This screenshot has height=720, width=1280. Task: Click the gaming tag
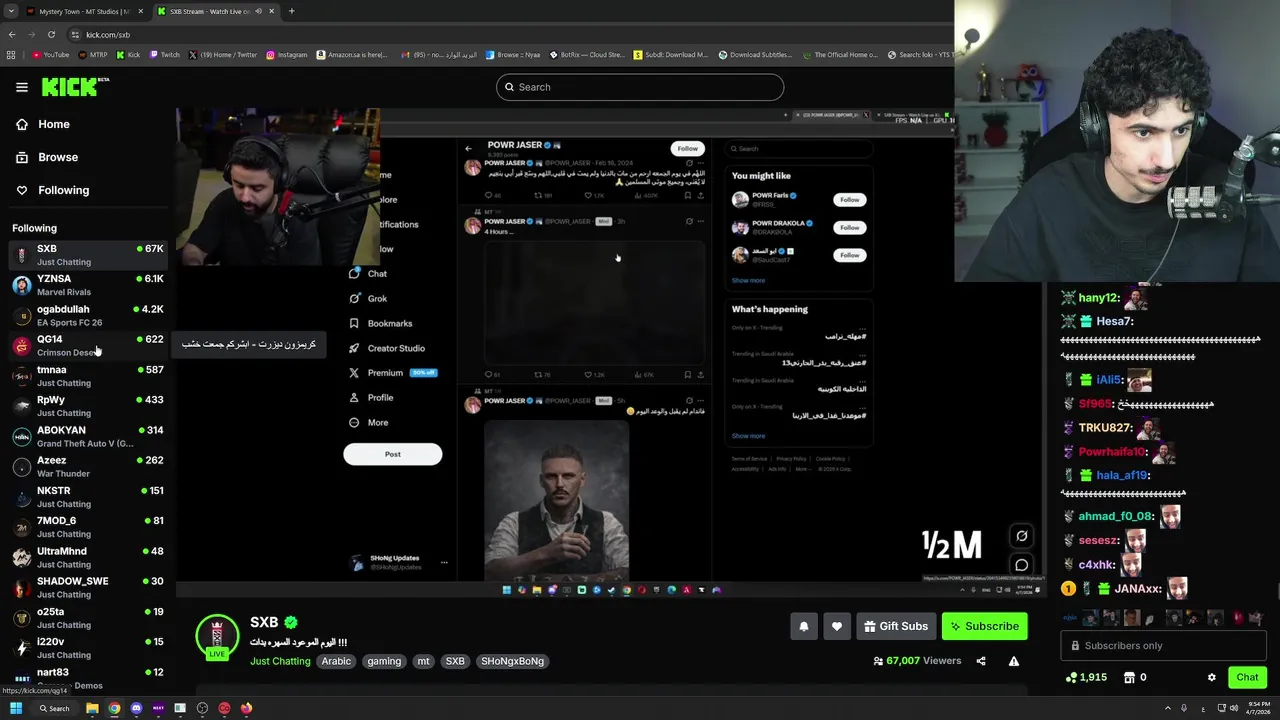pyautogui.click(x=384, y=661)
